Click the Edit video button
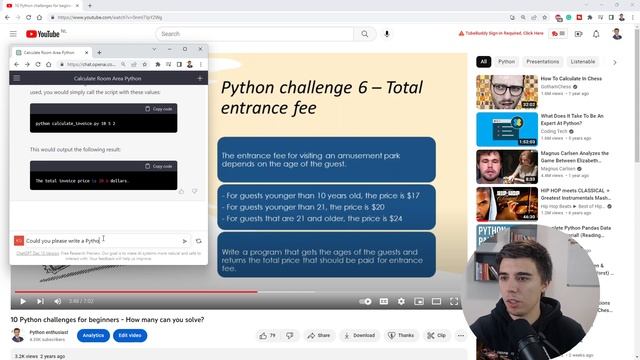Image resolution: width=640 pixels, height=360 pixels. [x=130, y=336]
